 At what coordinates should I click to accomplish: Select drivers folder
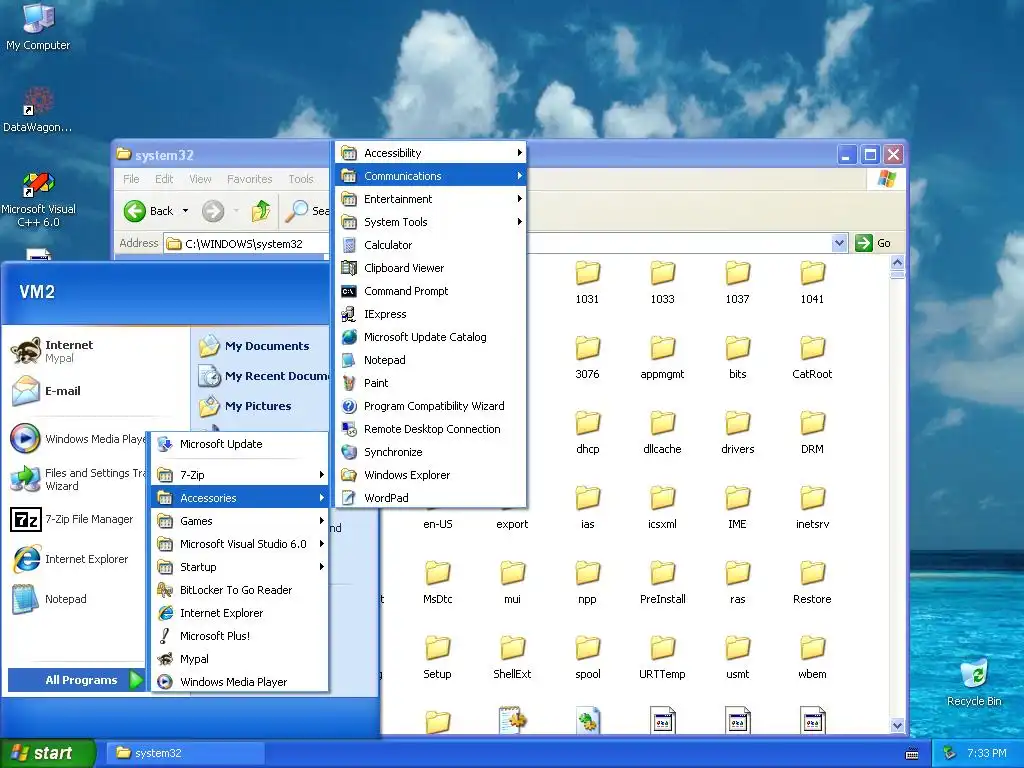[737, 432]
